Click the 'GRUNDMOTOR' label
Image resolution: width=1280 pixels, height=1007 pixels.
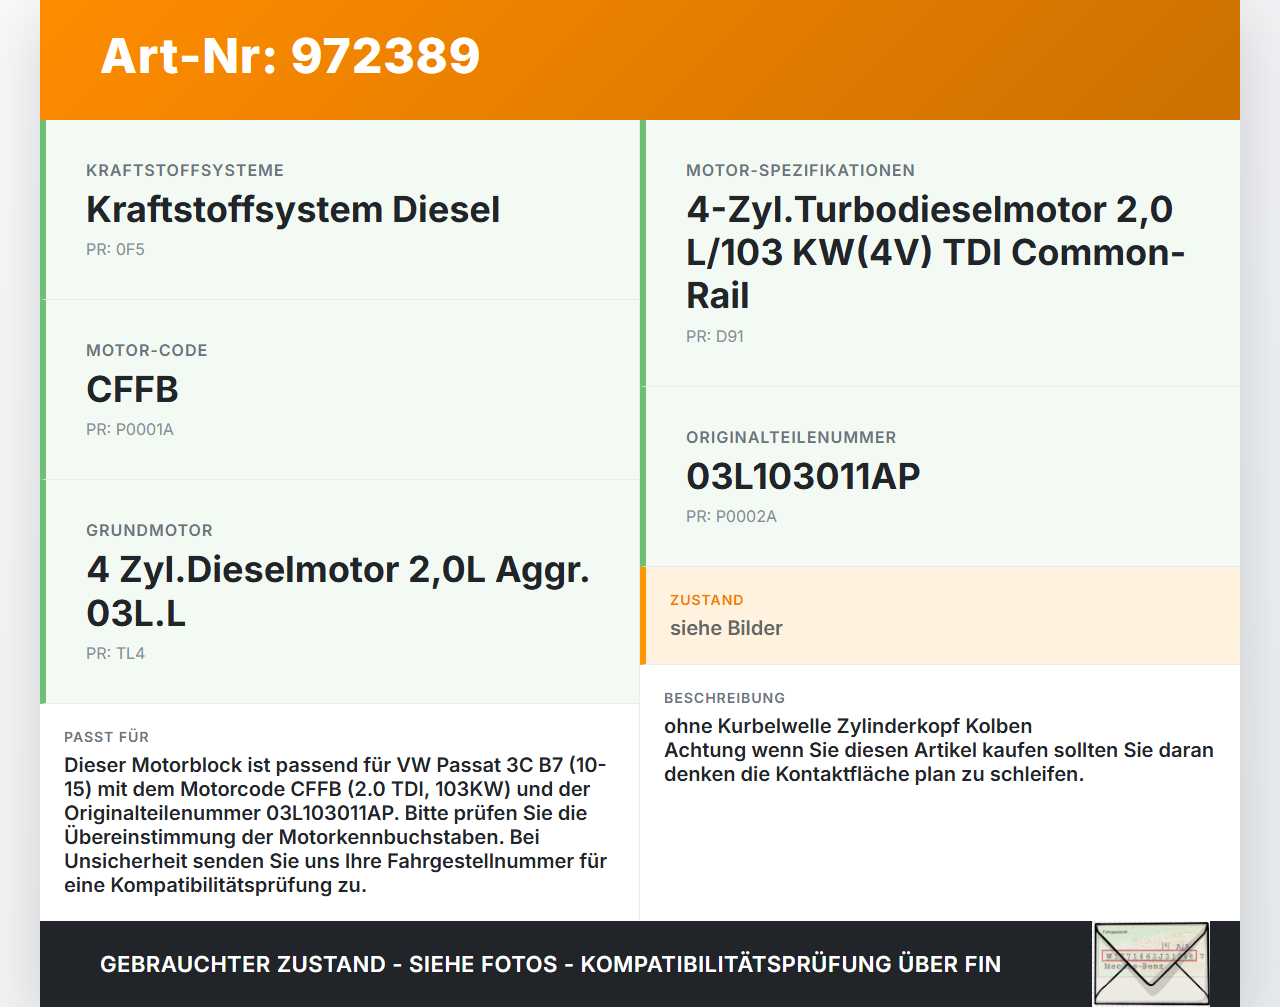149,530
